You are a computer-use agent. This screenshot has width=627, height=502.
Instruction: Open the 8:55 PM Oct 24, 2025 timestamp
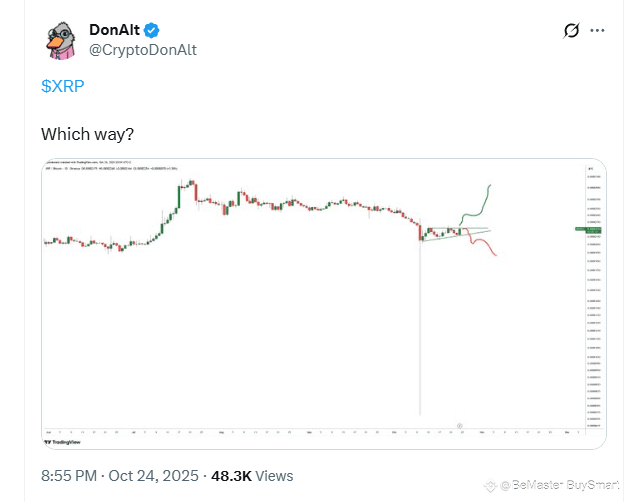coord(120,476)
